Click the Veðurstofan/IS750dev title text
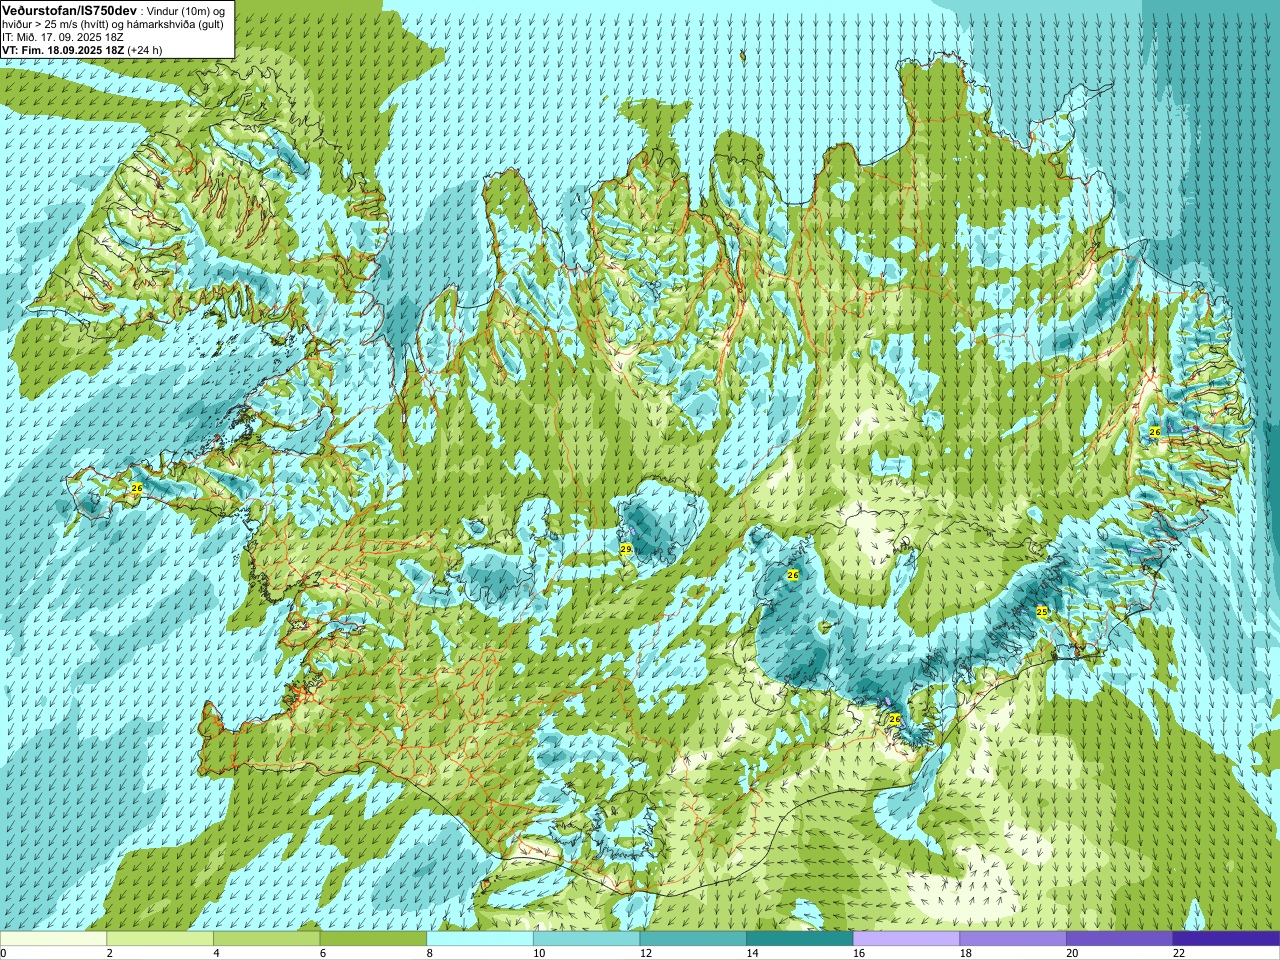 point(69,9)
